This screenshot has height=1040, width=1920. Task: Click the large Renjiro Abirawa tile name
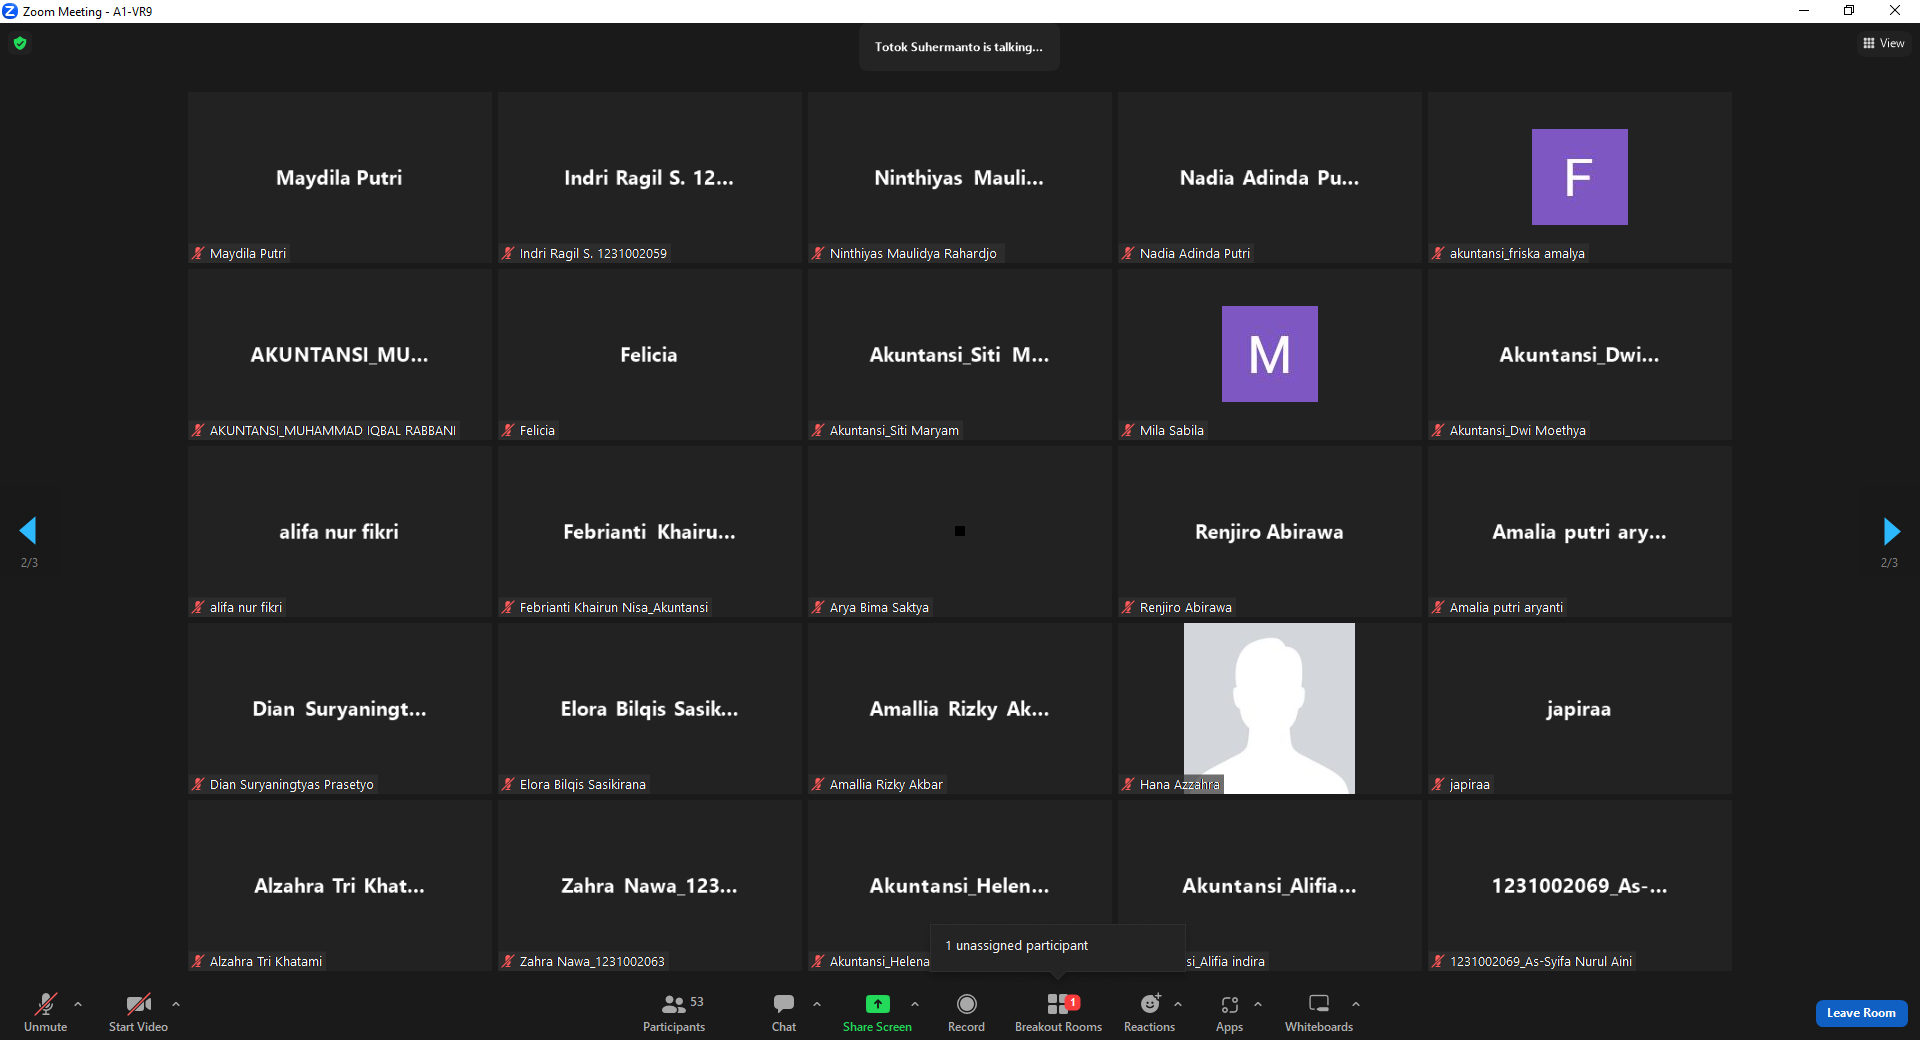click(1269, 532)
